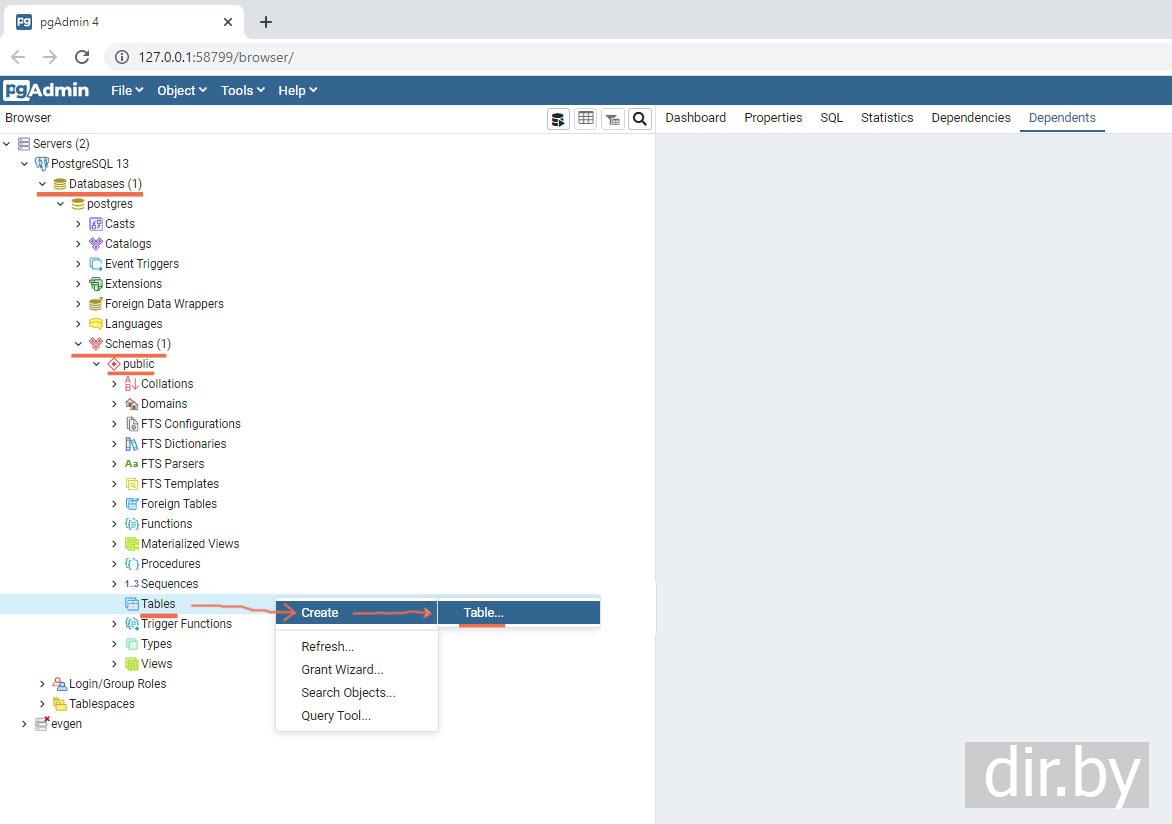The image size is (1172, 824).
Task: Click the FTS Dictionaries icon
Action: pos(132,444)
